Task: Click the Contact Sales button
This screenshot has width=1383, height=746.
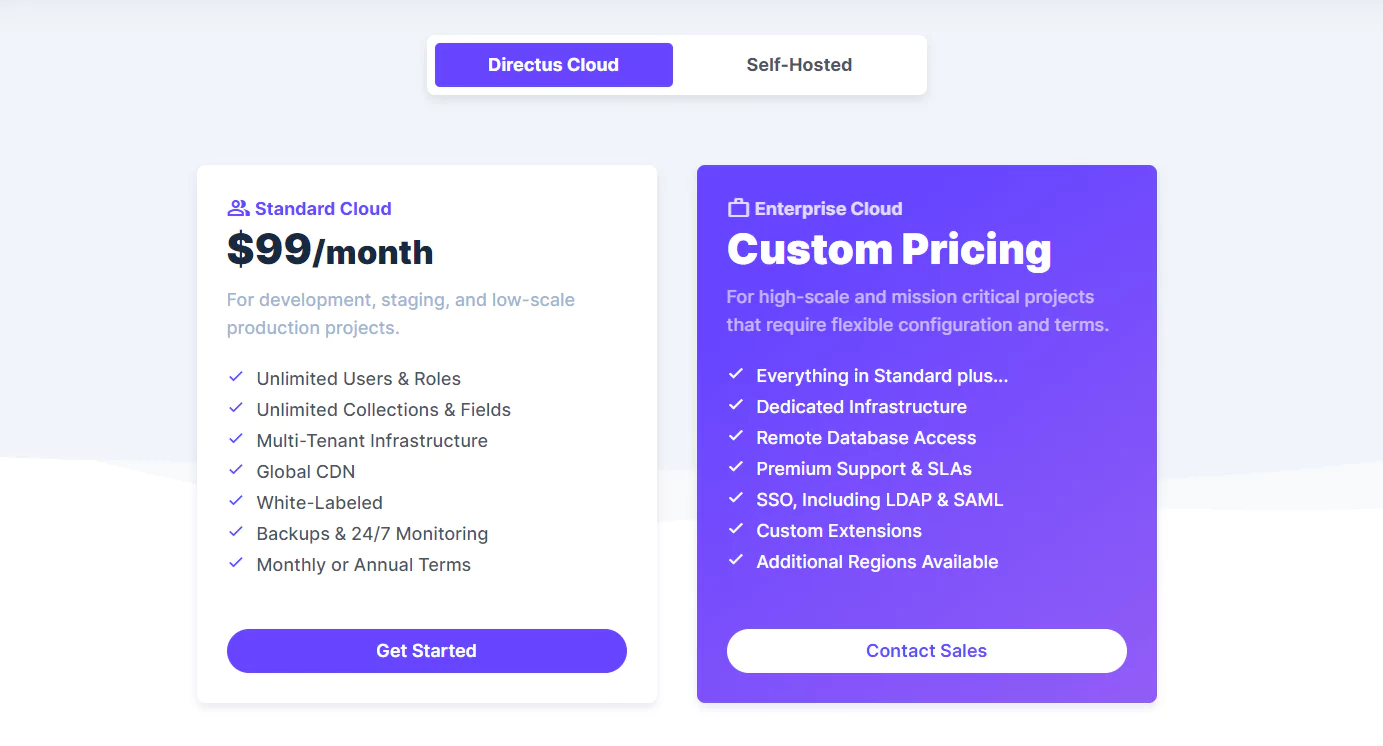Action: [x=927, y=651]
